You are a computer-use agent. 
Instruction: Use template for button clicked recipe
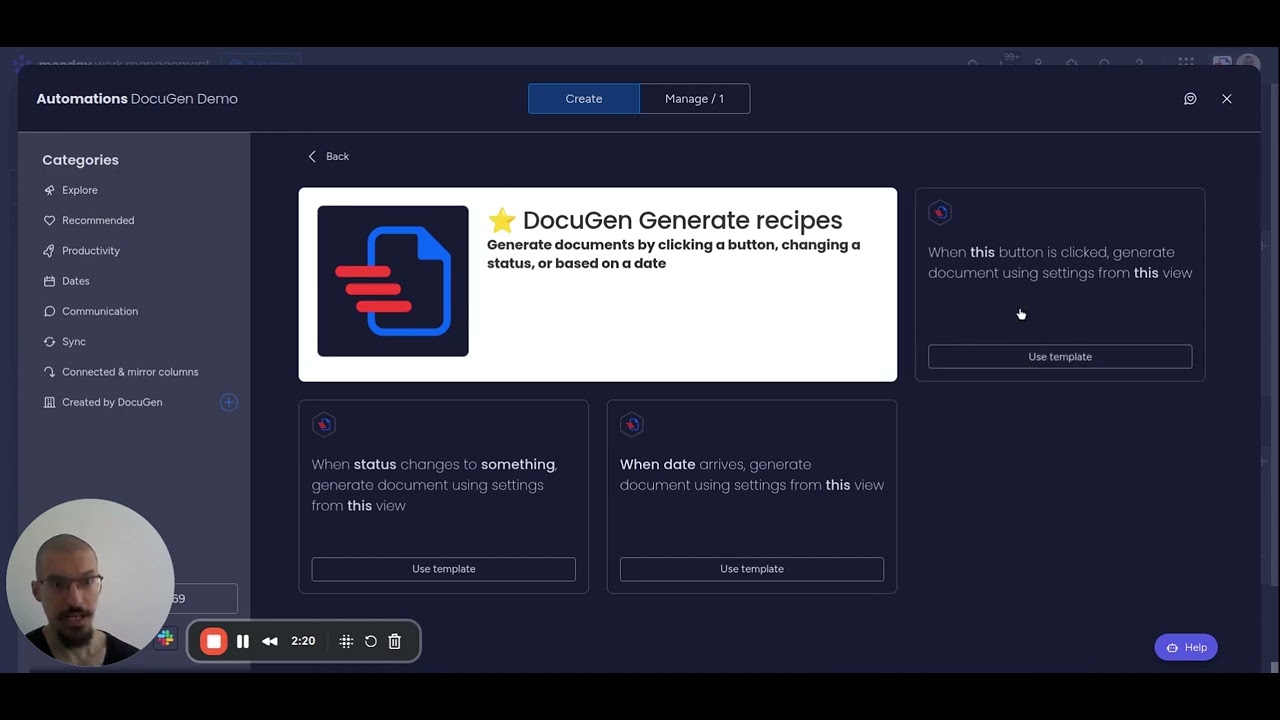tap(1060, 357)
